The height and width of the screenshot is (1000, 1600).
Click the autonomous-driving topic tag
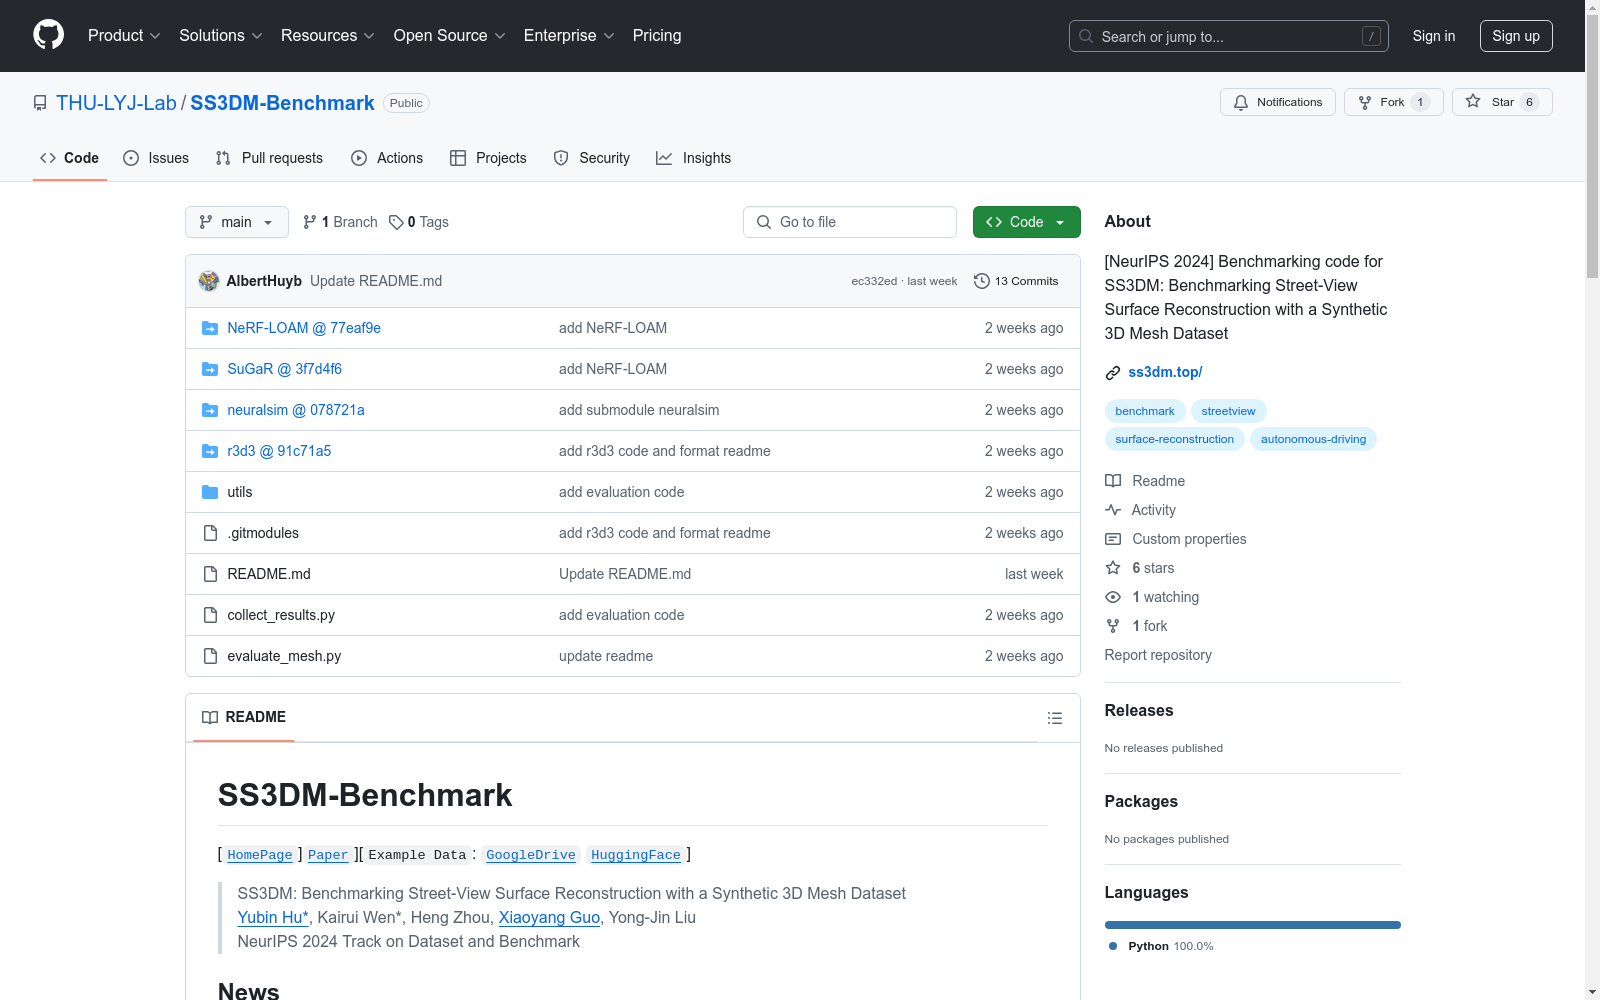(x=1313, y=439)
